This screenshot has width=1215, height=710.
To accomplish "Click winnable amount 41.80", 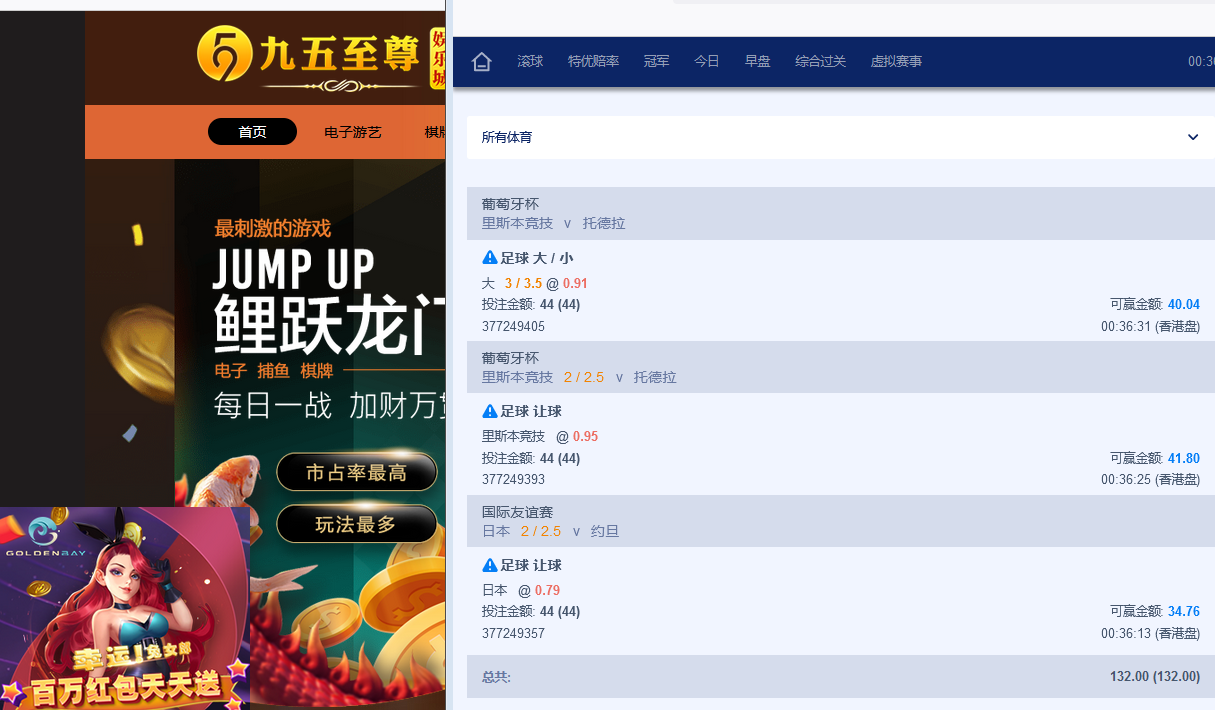I will click(x=1184, y=459).
